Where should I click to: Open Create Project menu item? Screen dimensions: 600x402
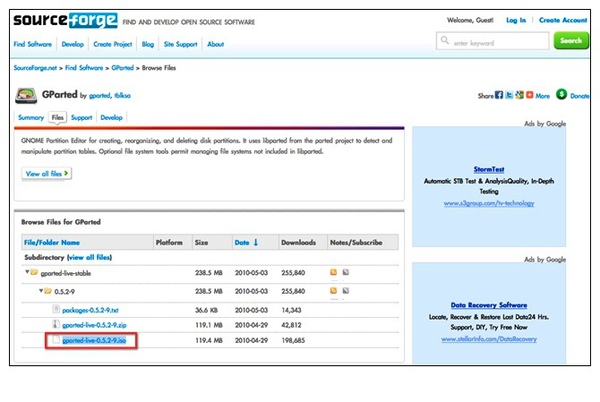(112, 44)
